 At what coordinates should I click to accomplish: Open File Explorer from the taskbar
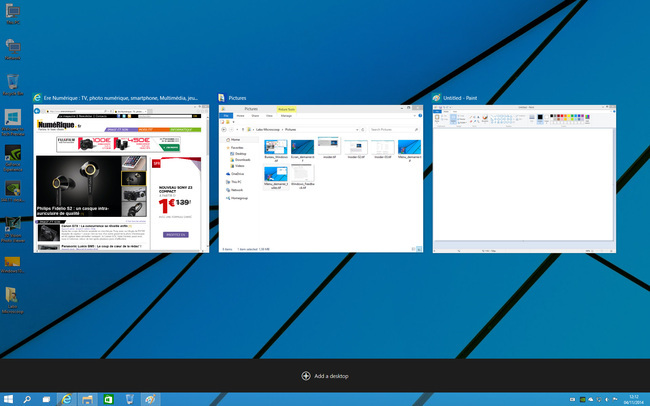coord(87,399)
